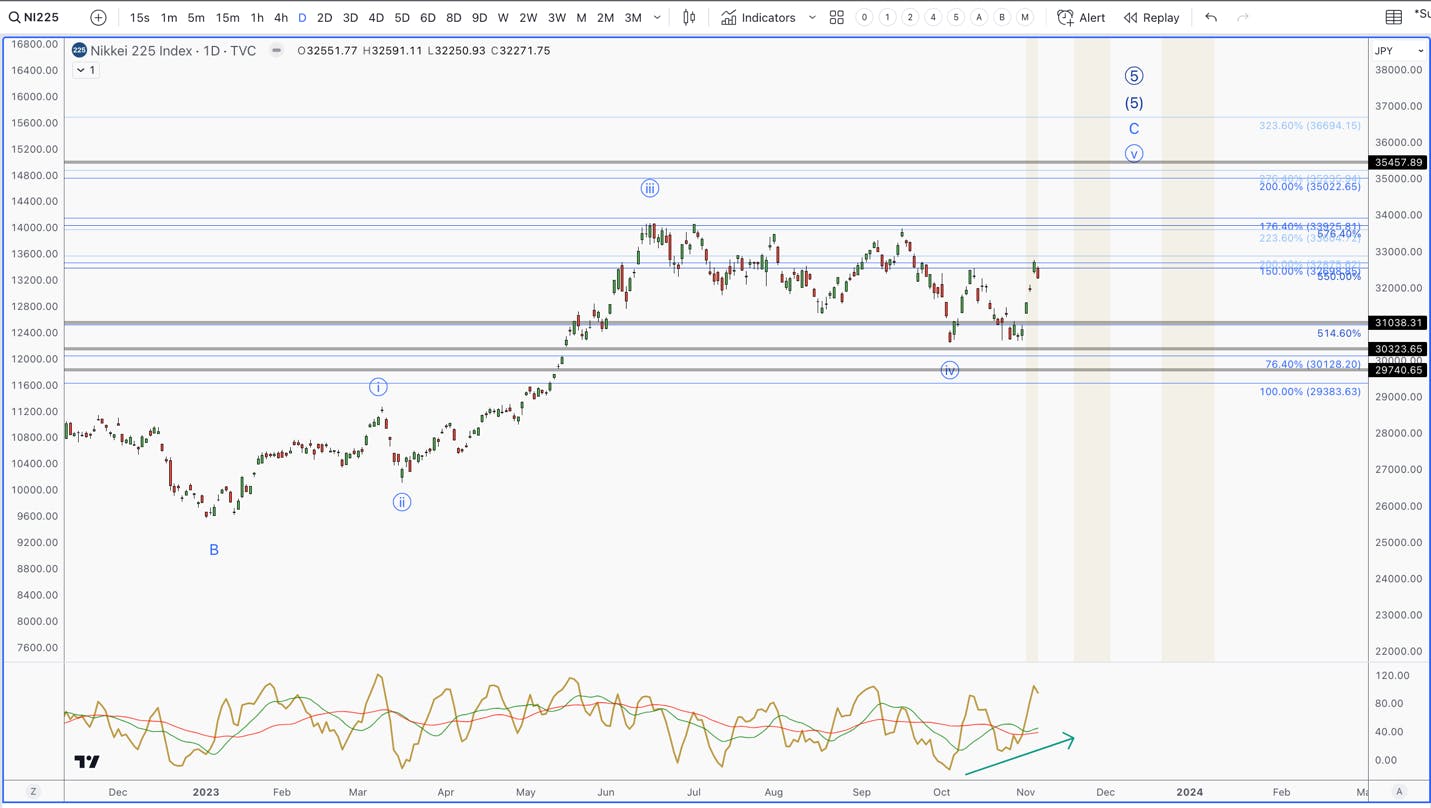1431x808 pixels.
Task: Toggle the indicator legend visibility dot
Action: [x=276, y=50]
